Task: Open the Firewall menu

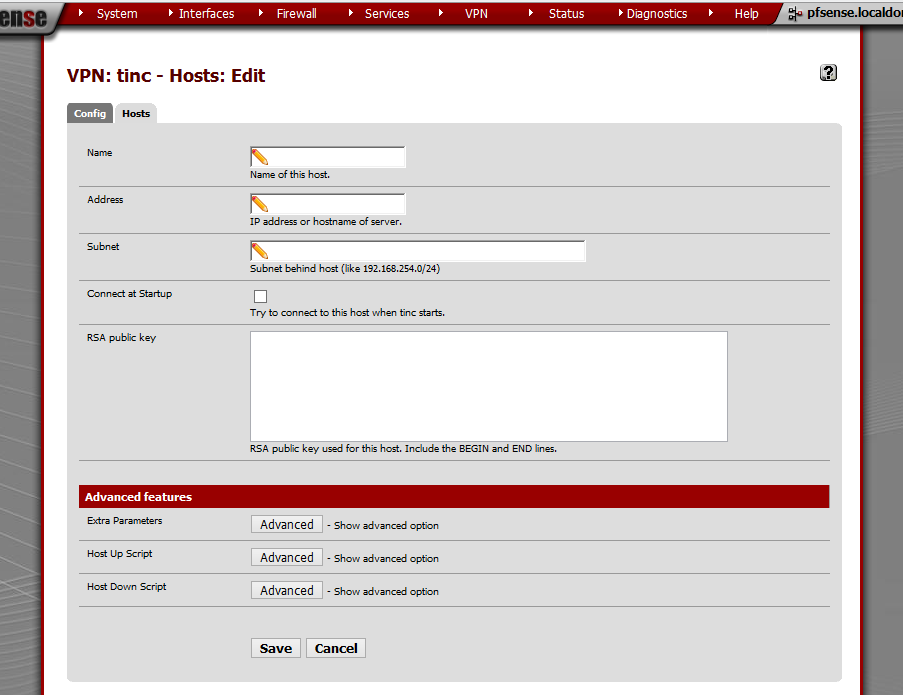Action: coord(297,13)
